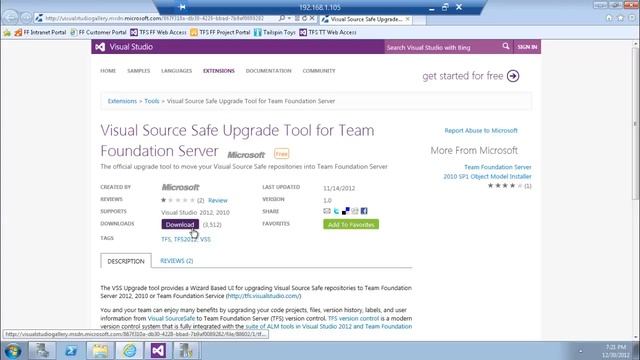The width and height of the screenshot is (640, 360).
Task: Click the add to favorites bar star icon
Action: pos(7,32)
